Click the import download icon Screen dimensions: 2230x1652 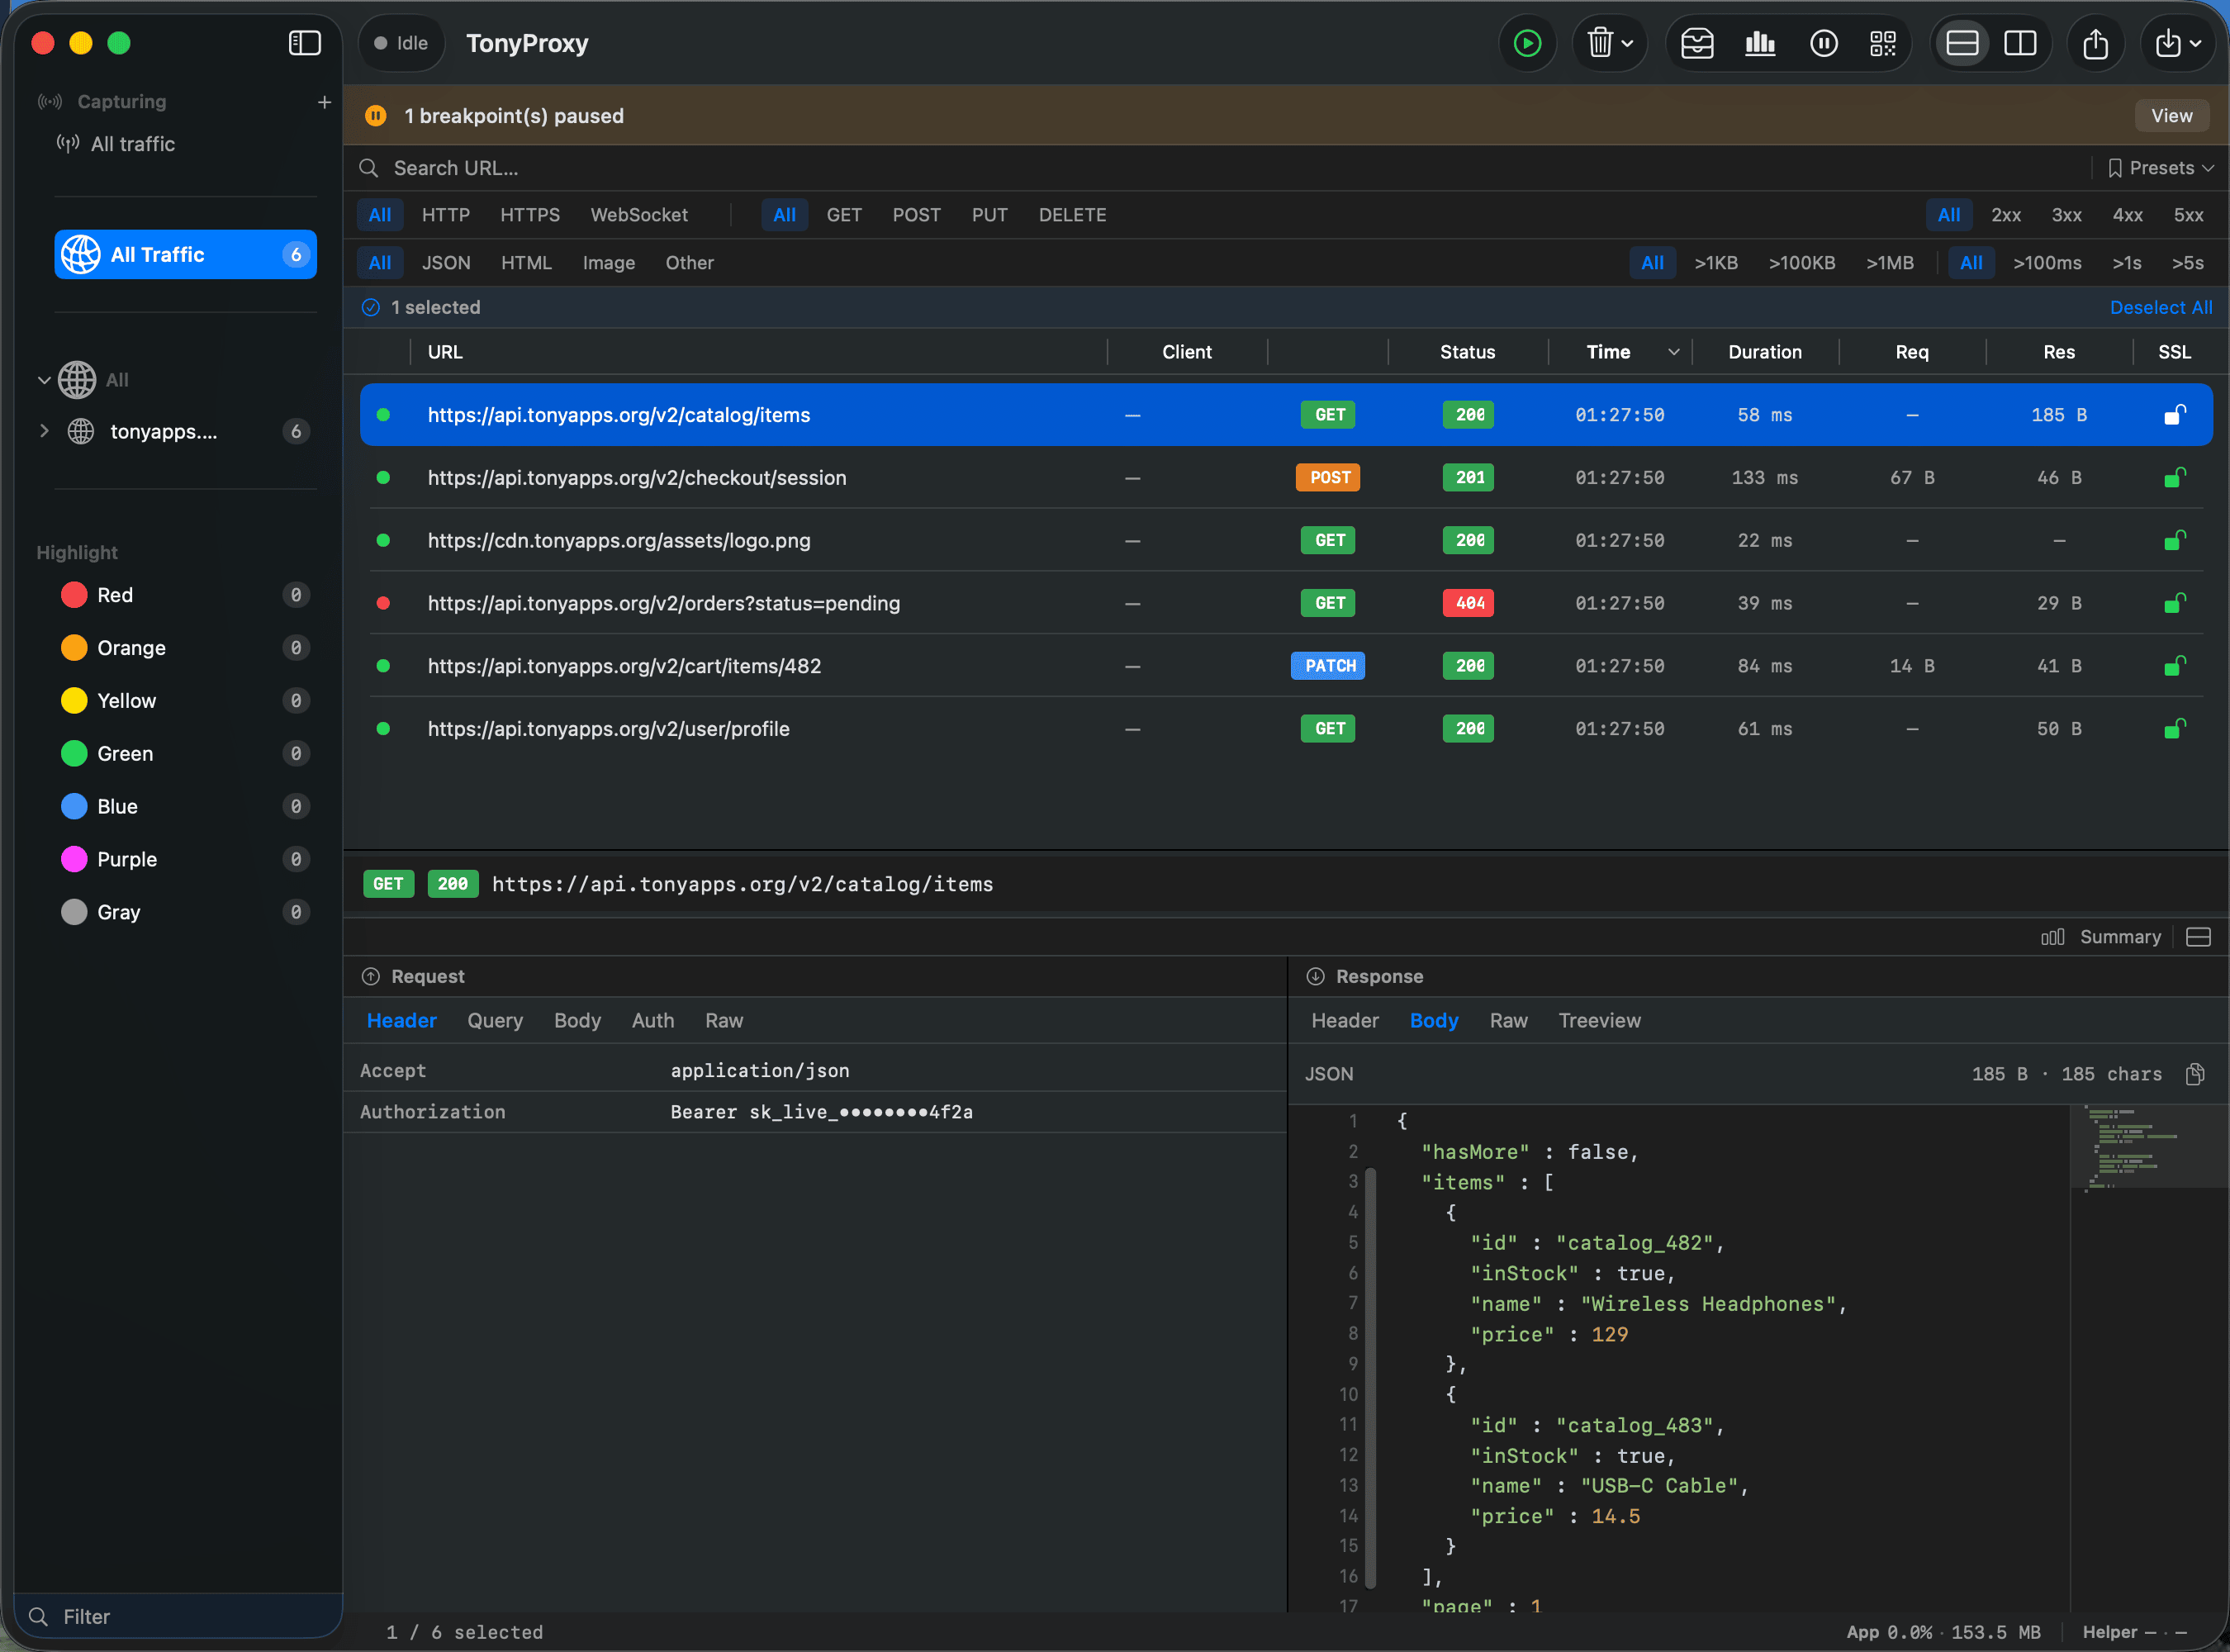pos(2168,43)
